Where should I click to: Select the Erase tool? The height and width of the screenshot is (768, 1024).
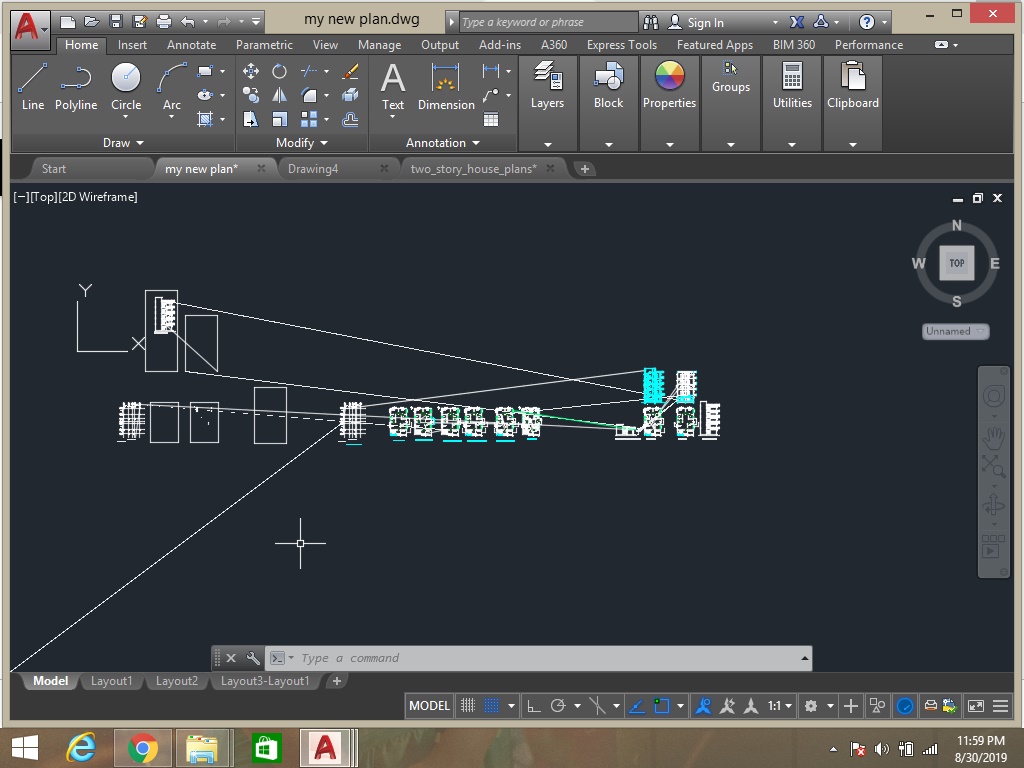click(349, 72)
